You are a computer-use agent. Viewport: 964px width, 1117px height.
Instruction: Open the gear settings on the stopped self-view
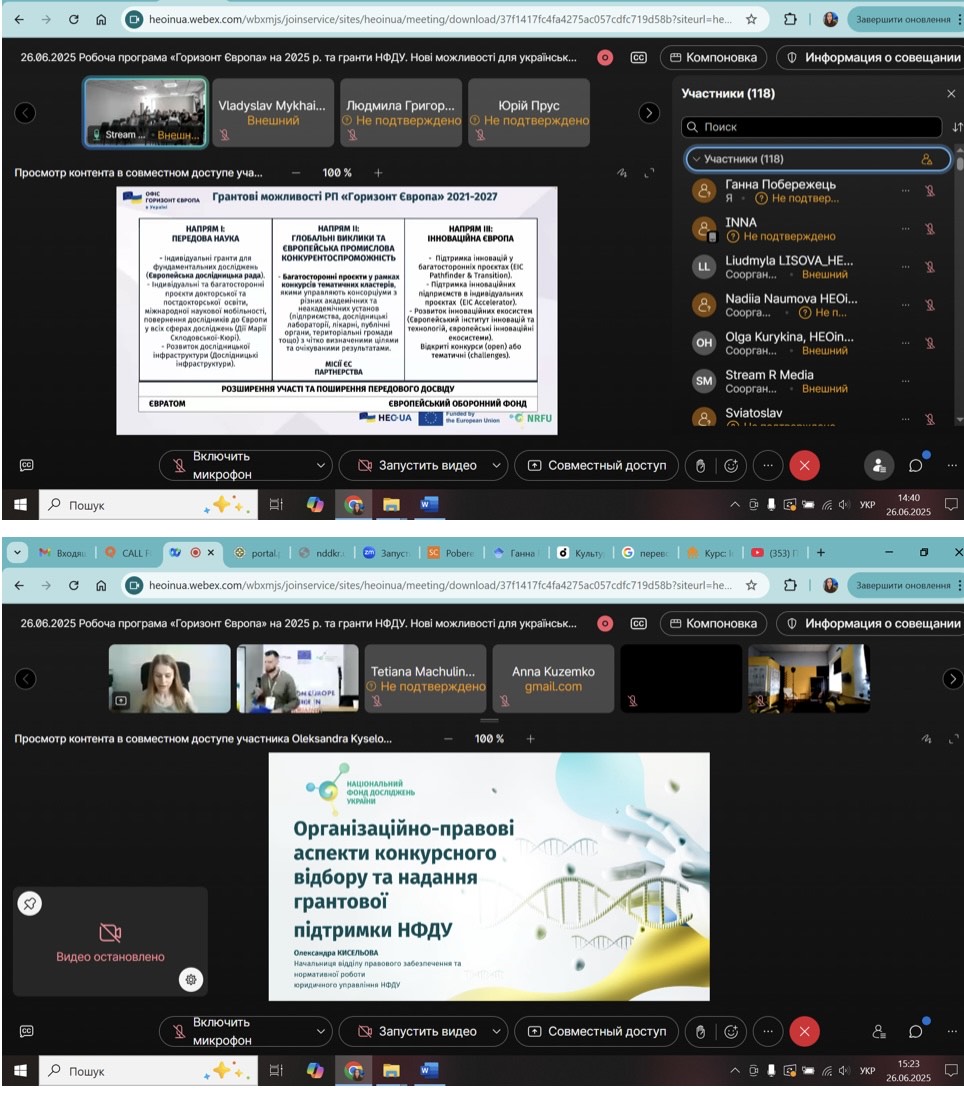(x=191, y=980)
